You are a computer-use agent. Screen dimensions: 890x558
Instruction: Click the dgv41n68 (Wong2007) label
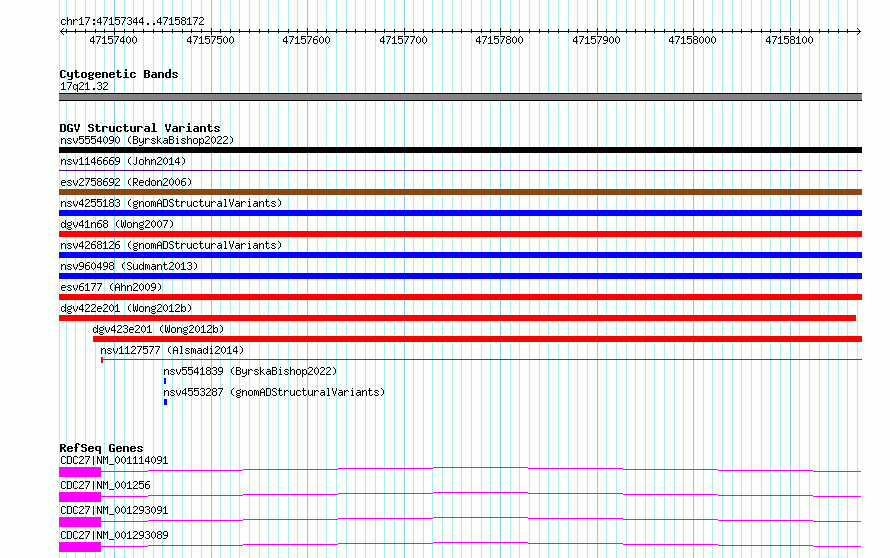[117, 224]
